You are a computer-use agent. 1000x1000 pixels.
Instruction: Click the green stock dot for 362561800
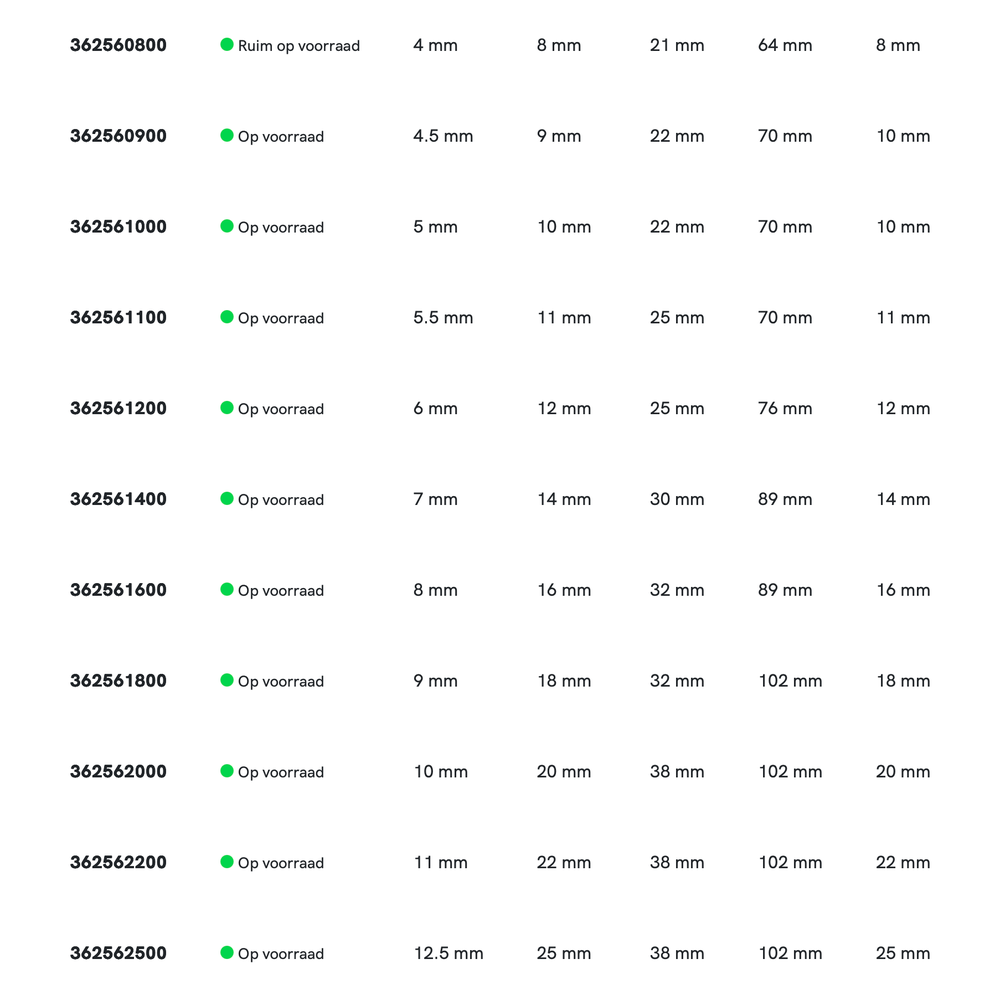coord(227,680)
